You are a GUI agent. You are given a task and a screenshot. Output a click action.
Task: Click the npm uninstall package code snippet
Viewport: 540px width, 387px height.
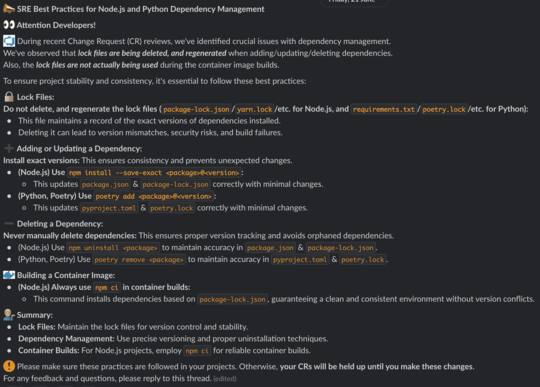click(x=113, y=248)
